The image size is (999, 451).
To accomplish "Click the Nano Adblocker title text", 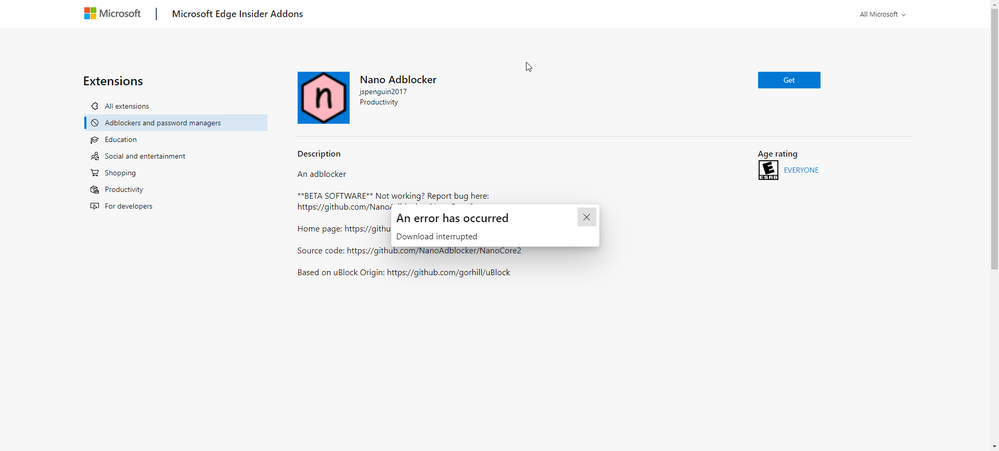I will pyautogui.click(x=398, y=80).
